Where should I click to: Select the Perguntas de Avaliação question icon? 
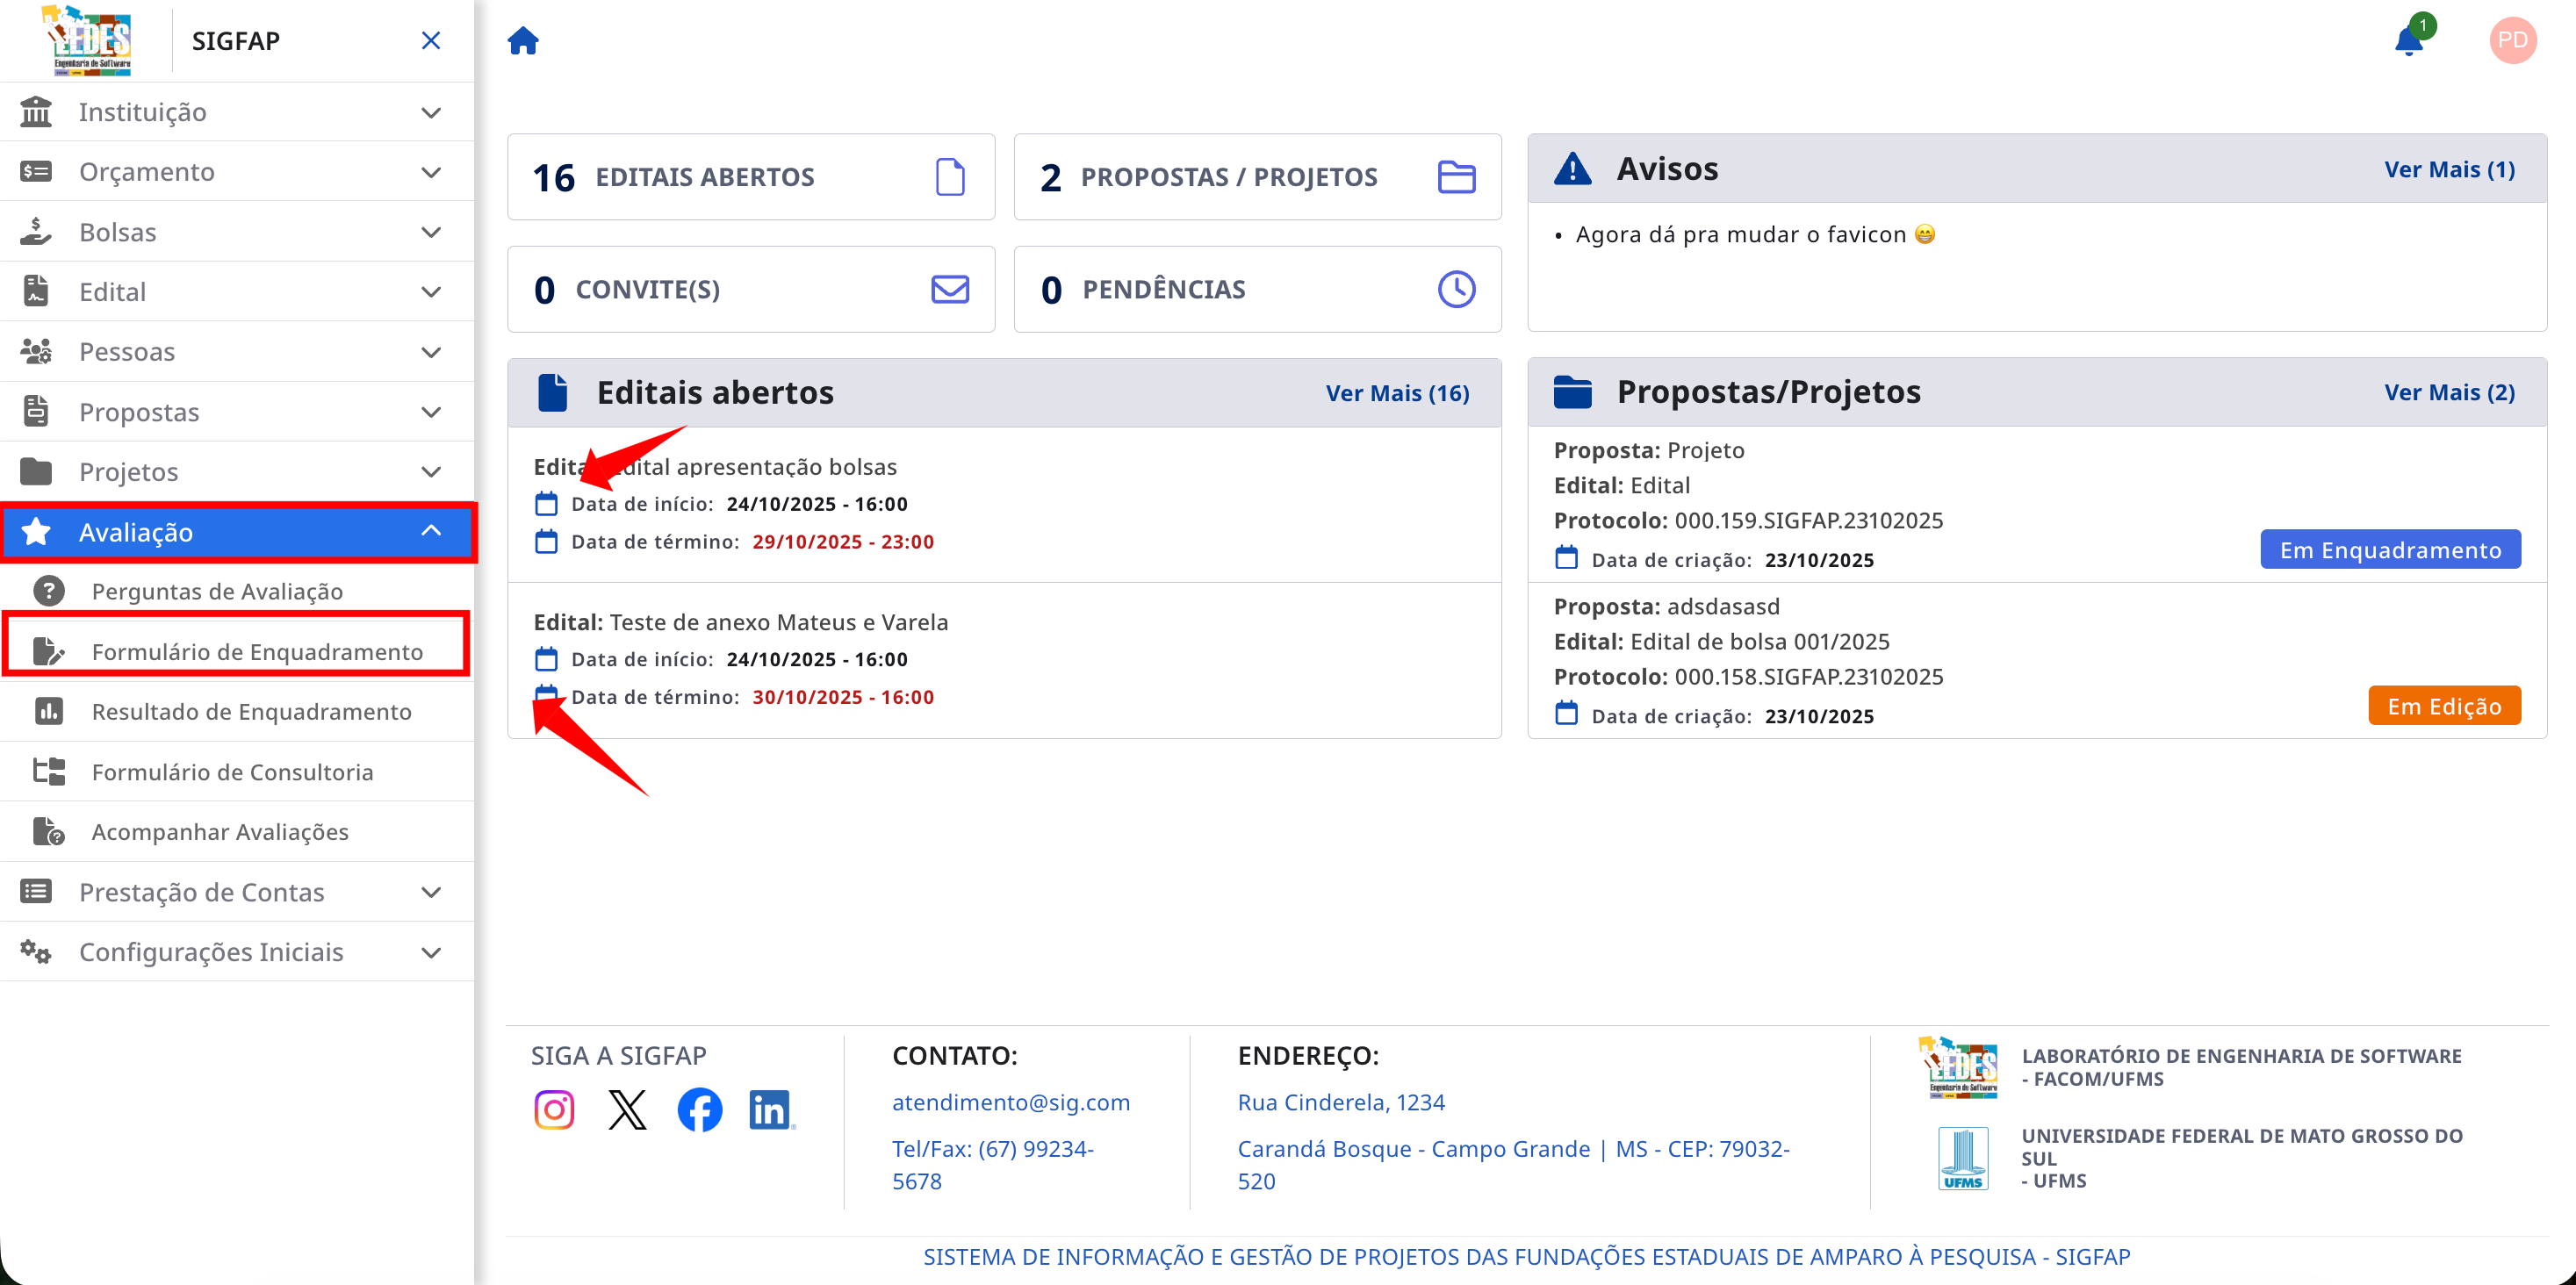pyautogui.click(x=49, y=590)
